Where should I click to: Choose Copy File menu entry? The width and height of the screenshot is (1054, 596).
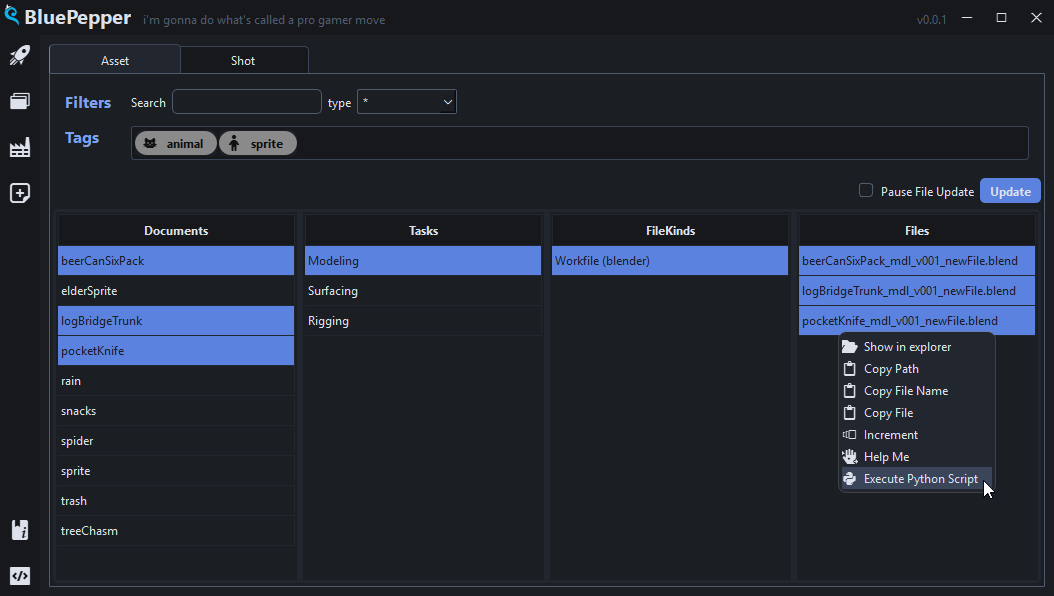(x=917, y=413)
